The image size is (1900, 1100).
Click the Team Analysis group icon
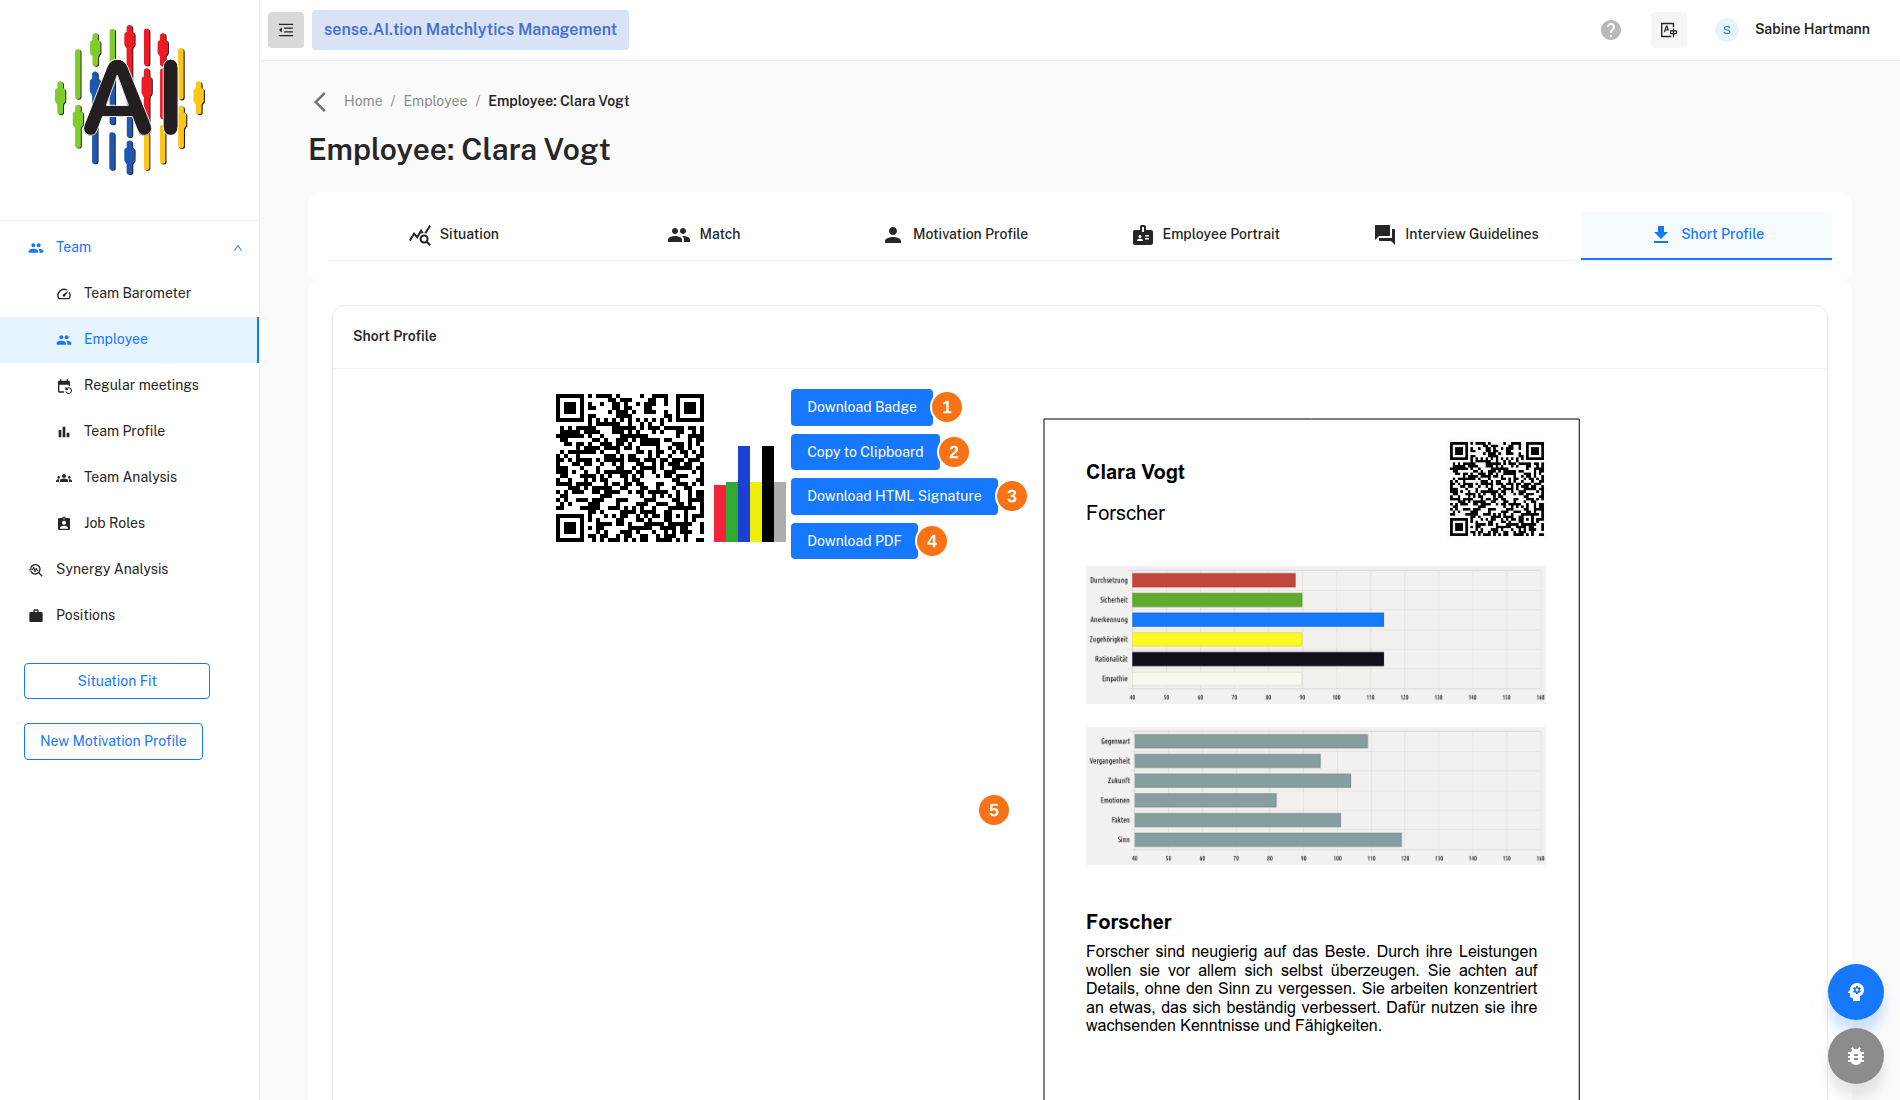point(64,478)
